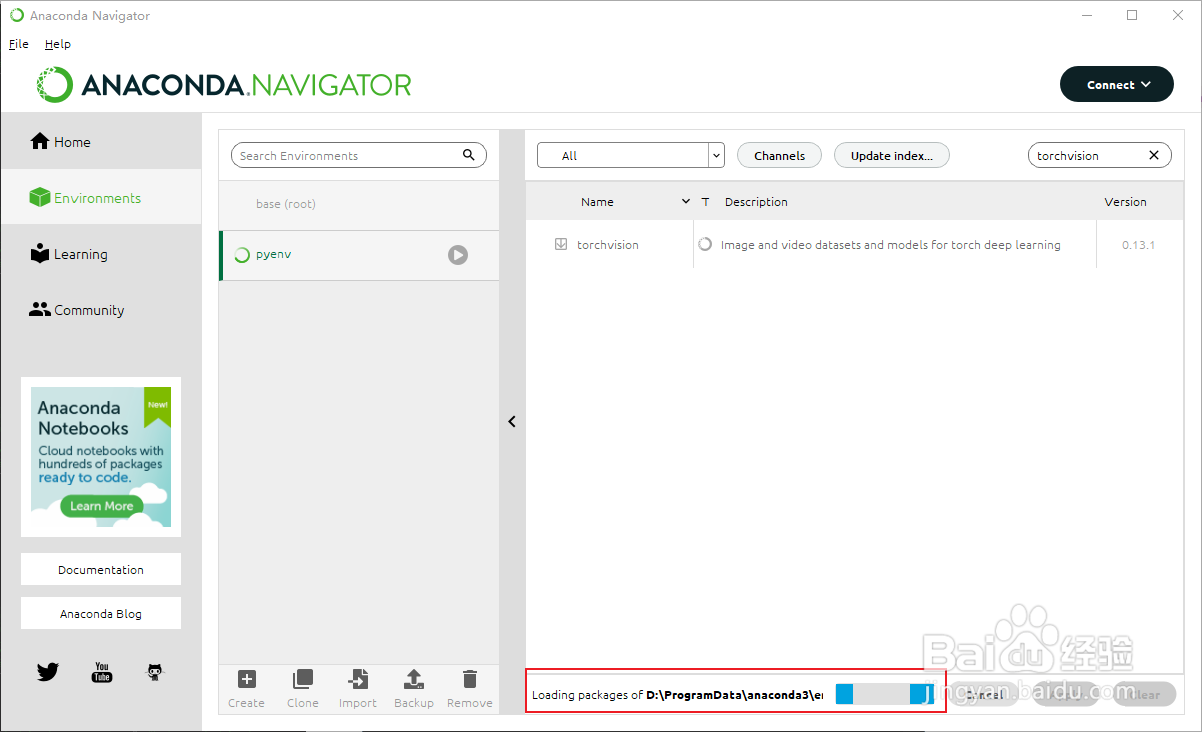Open the Anaconda Blog button
The width and height of the screenshot is (1202, 732).
(x=101, y=613)
